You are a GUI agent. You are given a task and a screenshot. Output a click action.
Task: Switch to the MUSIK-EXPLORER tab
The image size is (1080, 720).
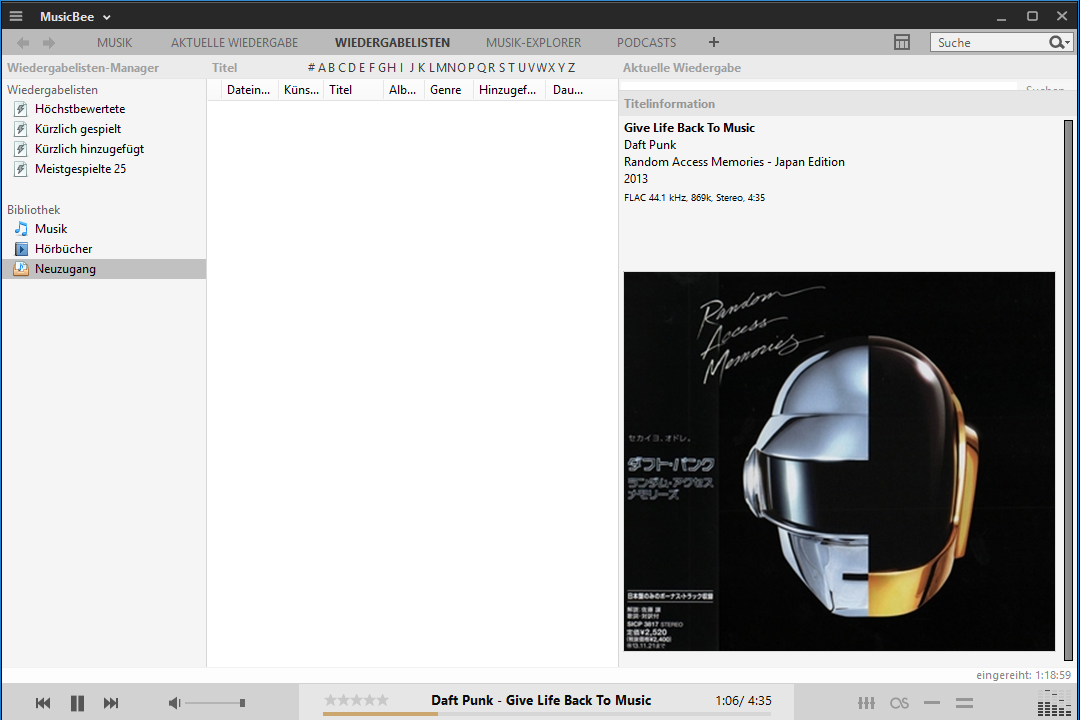pyautogui.click(x=534, y=43)
